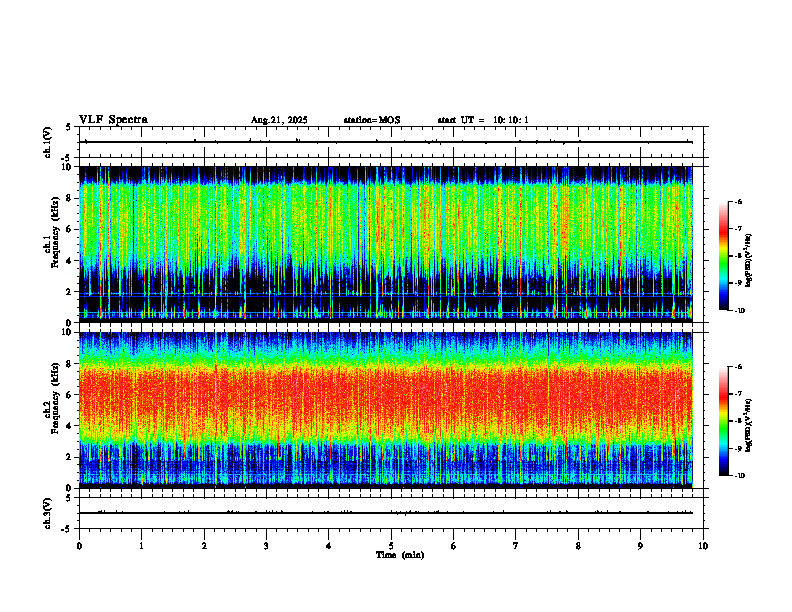The width and height of the screenshot is (792, 612).
Task: Click the 3 tick on Time axis
Action: click(266, 546)
